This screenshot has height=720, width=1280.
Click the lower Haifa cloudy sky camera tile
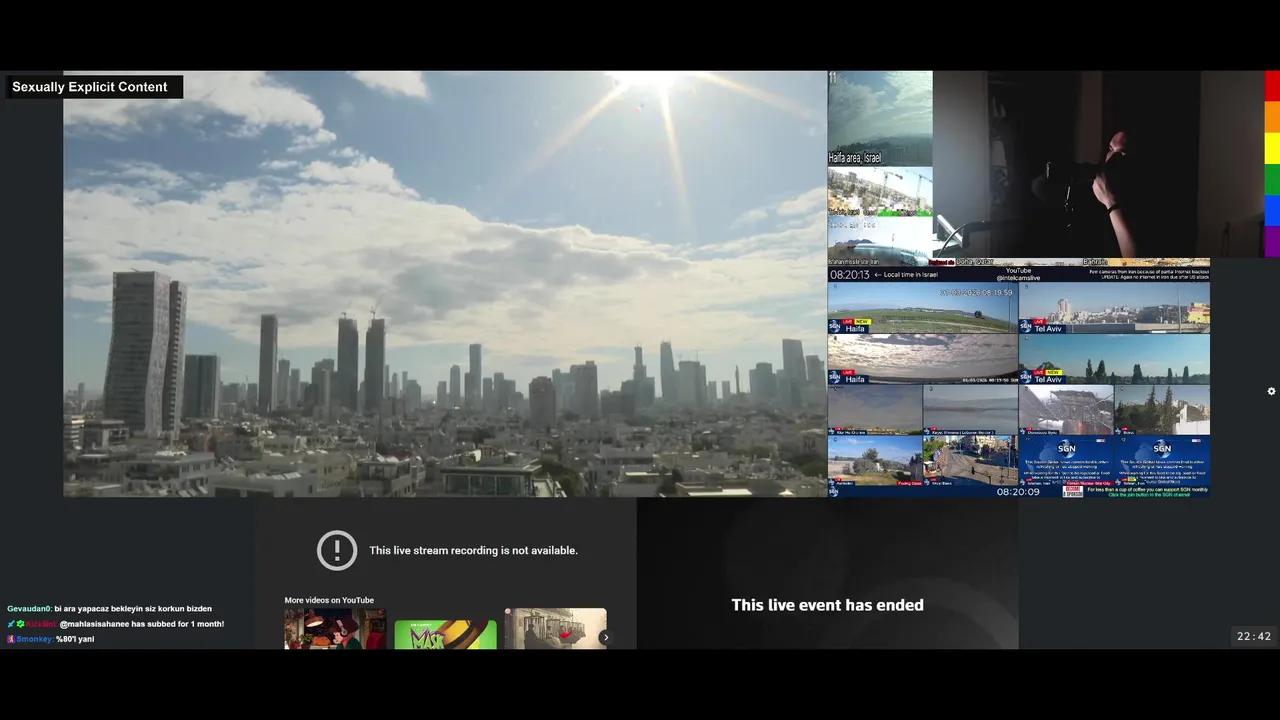click(x=923, y=359)
